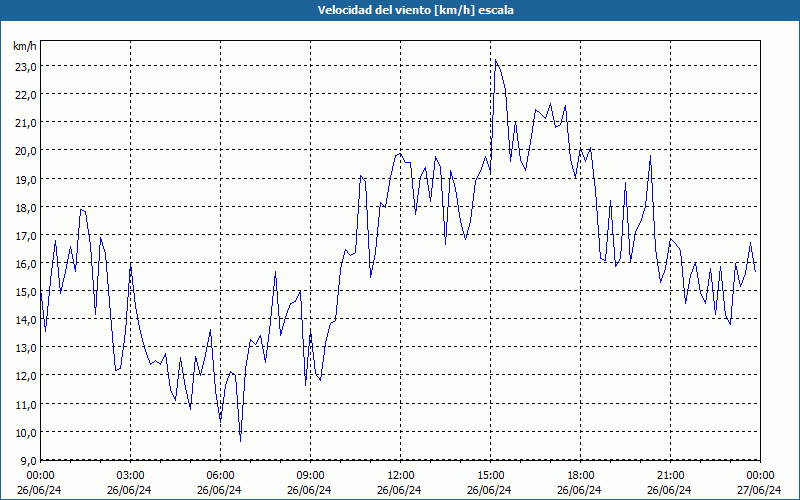Click the '15,0' y-axis label
The height and width of the screenshot is (500, 800).
[x=26, y=292]
